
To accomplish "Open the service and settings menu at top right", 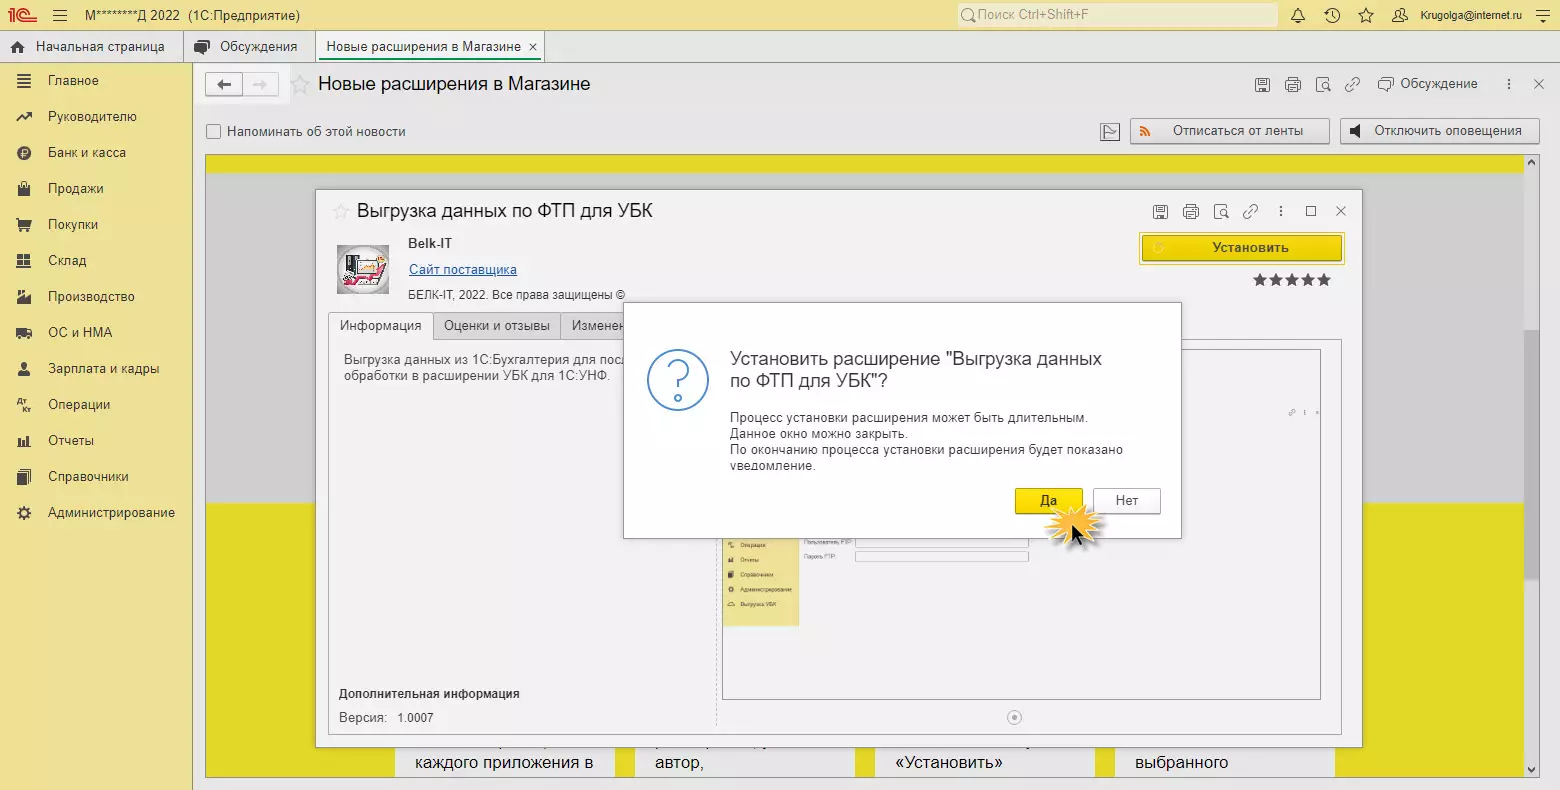I will click(x=1541, y=16).
